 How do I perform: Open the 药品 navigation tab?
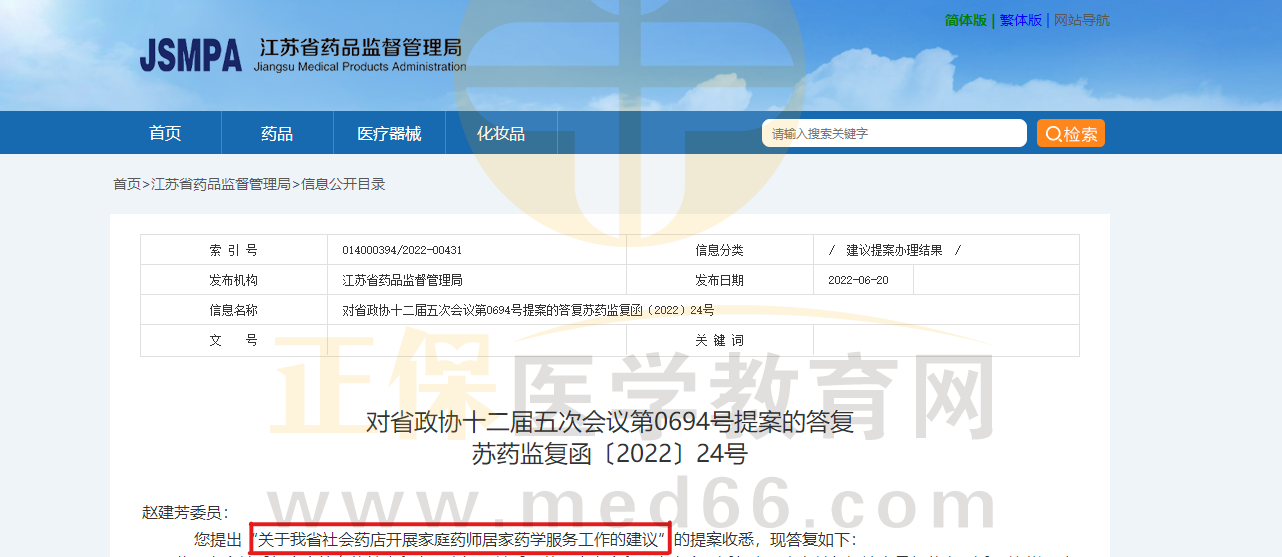[277, 134]
